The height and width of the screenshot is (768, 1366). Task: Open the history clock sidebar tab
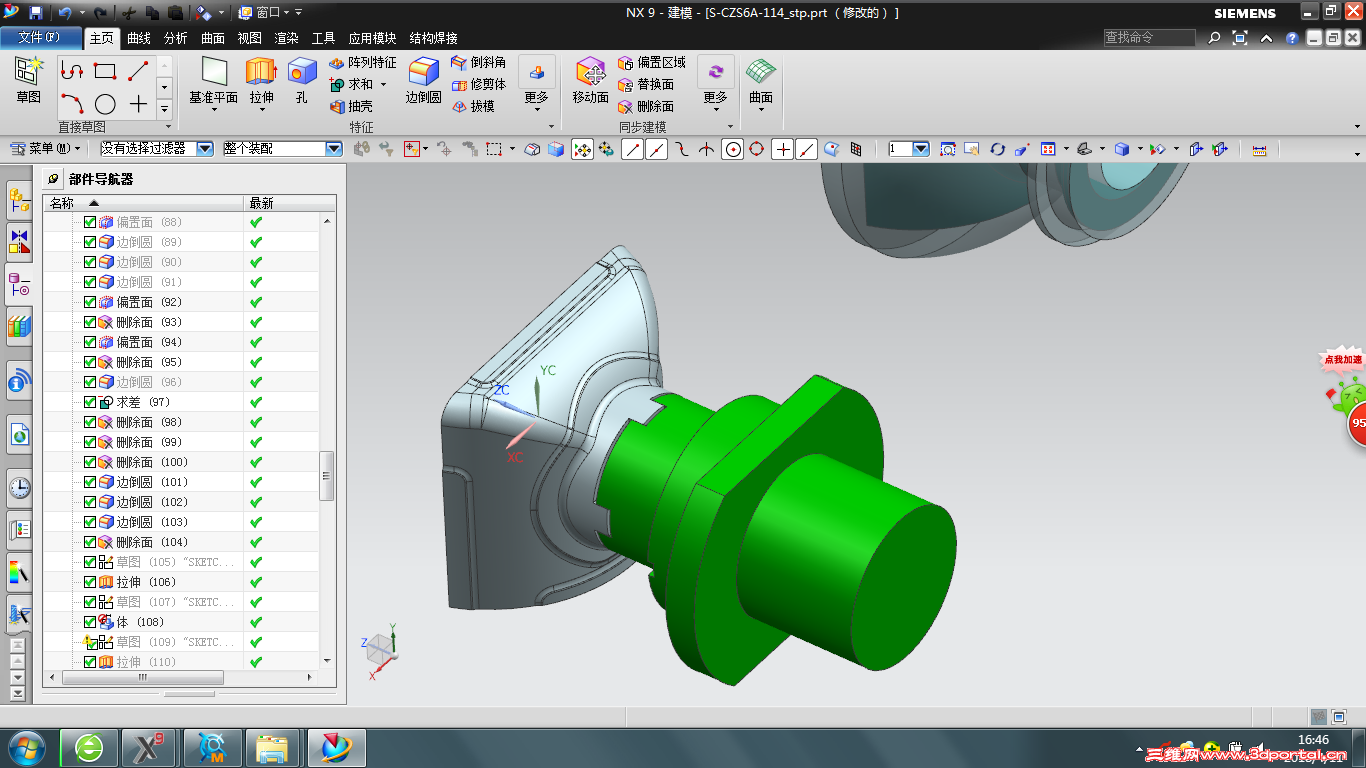[19, 487]
